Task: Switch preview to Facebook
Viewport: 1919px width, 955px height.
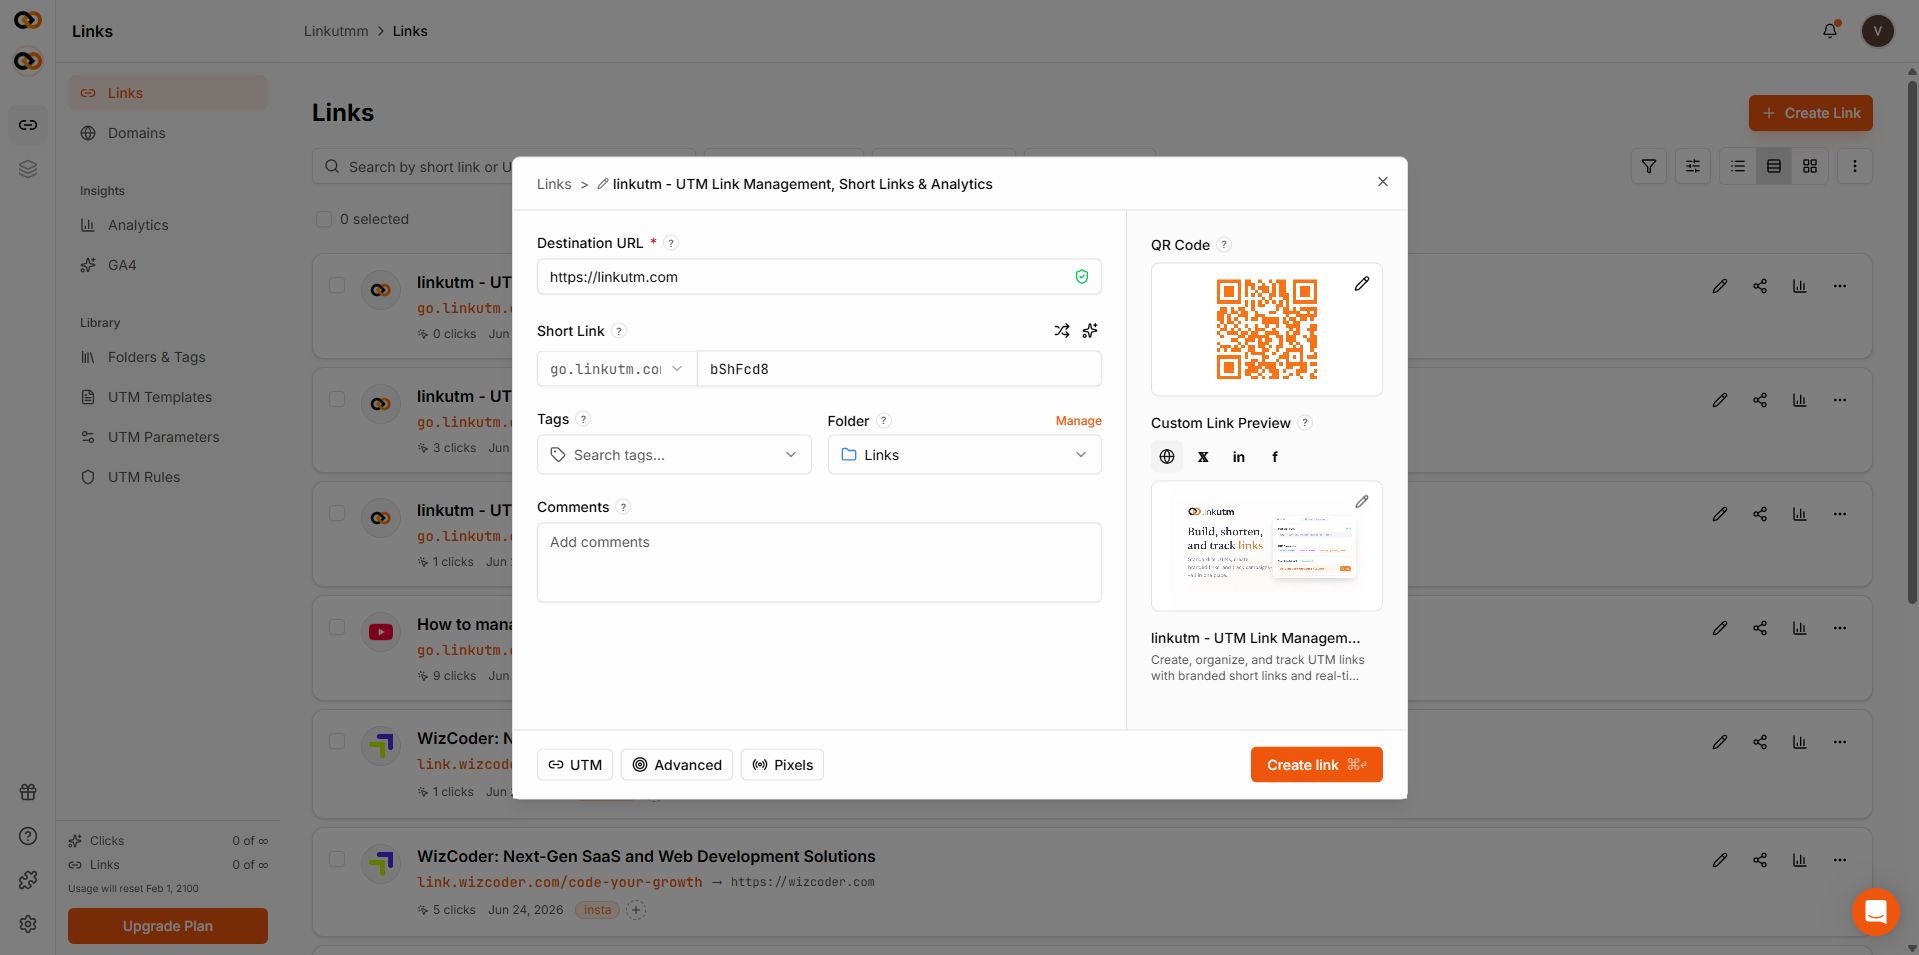Action: pyautogui.click(x=1275, y=457)
